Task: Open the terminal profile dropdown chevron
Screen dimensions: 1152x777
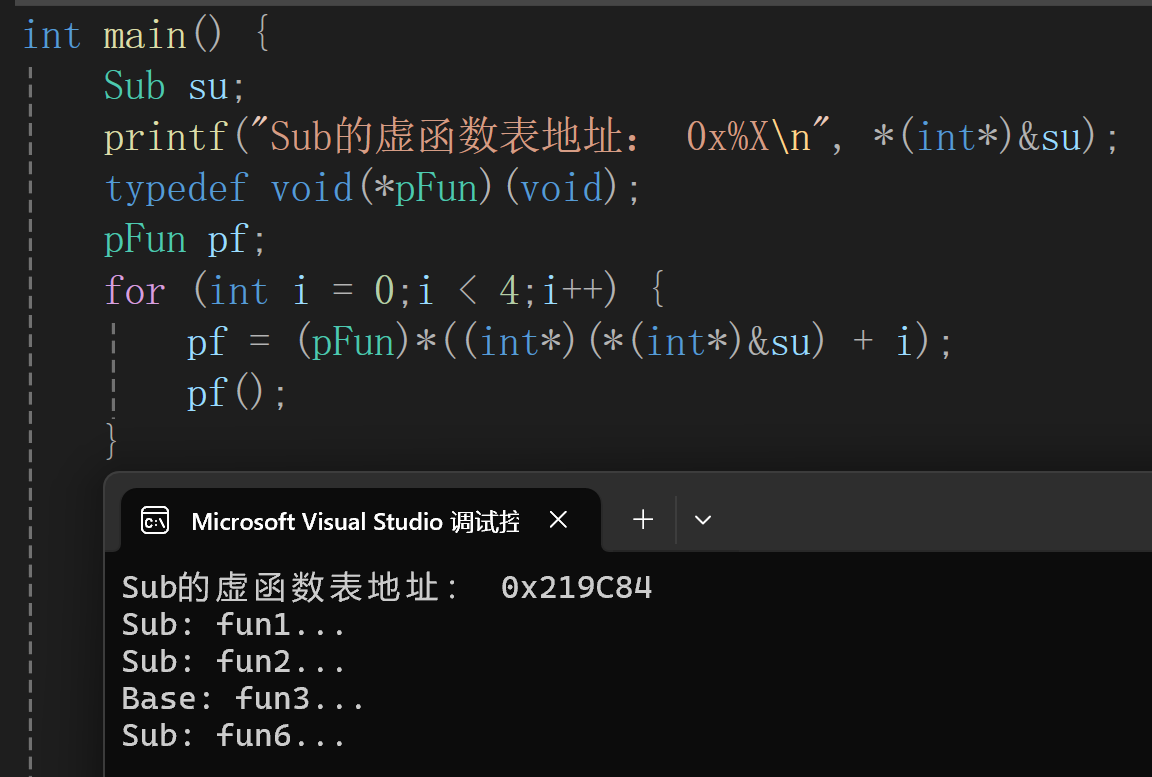Action: (x=702, y=519)
